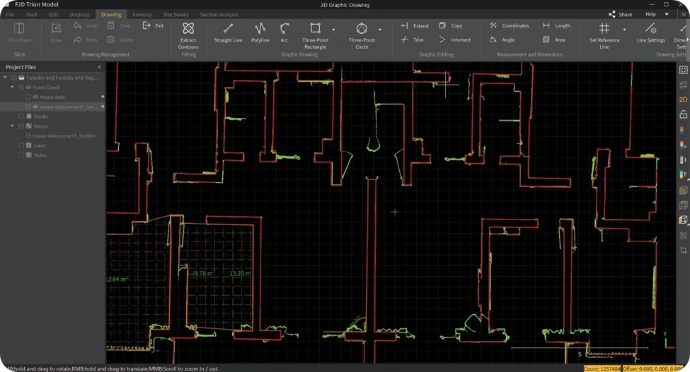Open the Set Reference Line dropdown arrow
The width and height of the screenshot is (690, 372).
[x=624, y=29]
